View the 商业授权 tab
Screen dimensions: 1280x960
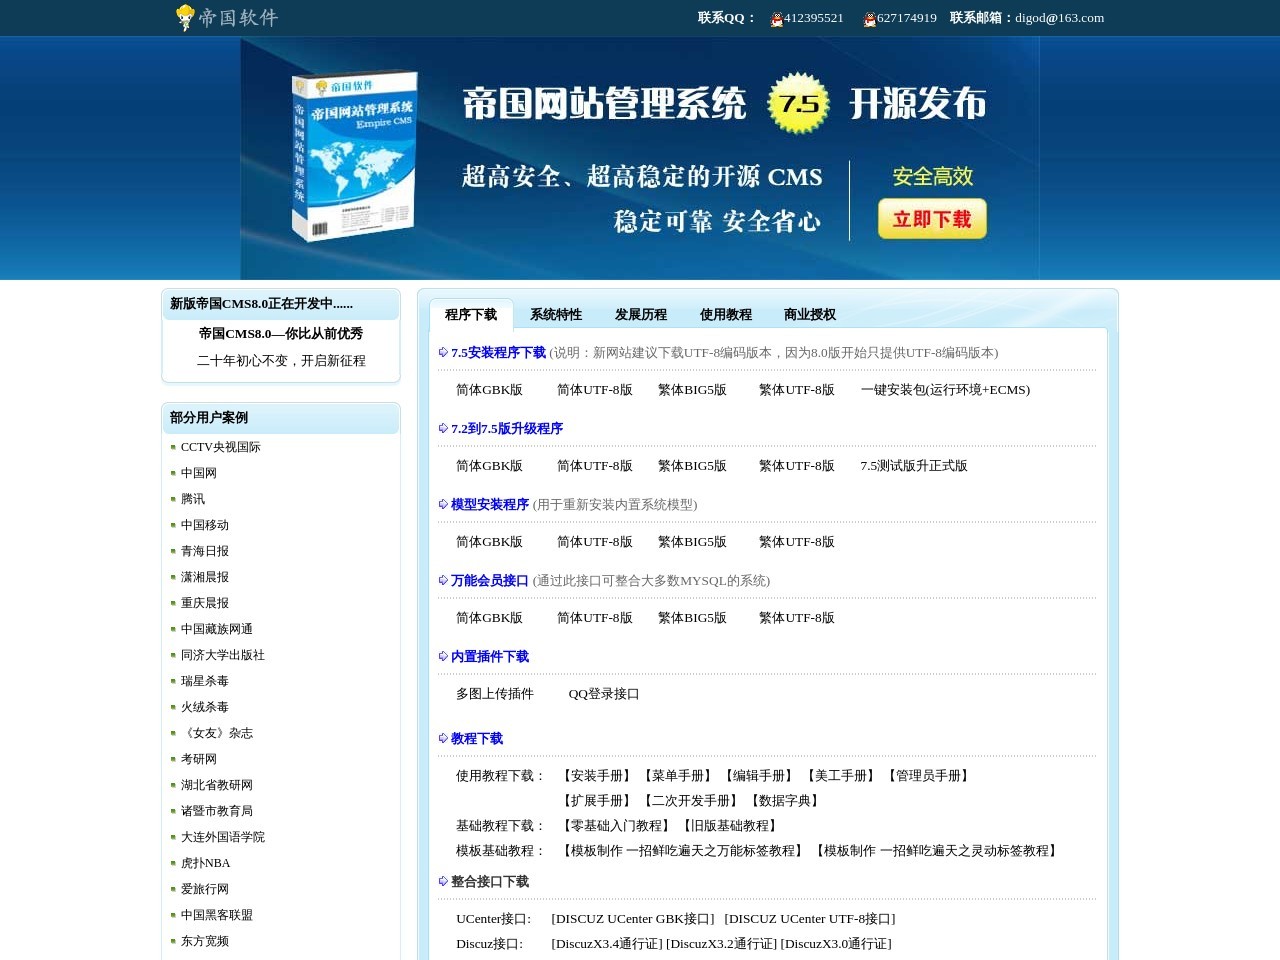pyautogui.click(x=808, y=314)
